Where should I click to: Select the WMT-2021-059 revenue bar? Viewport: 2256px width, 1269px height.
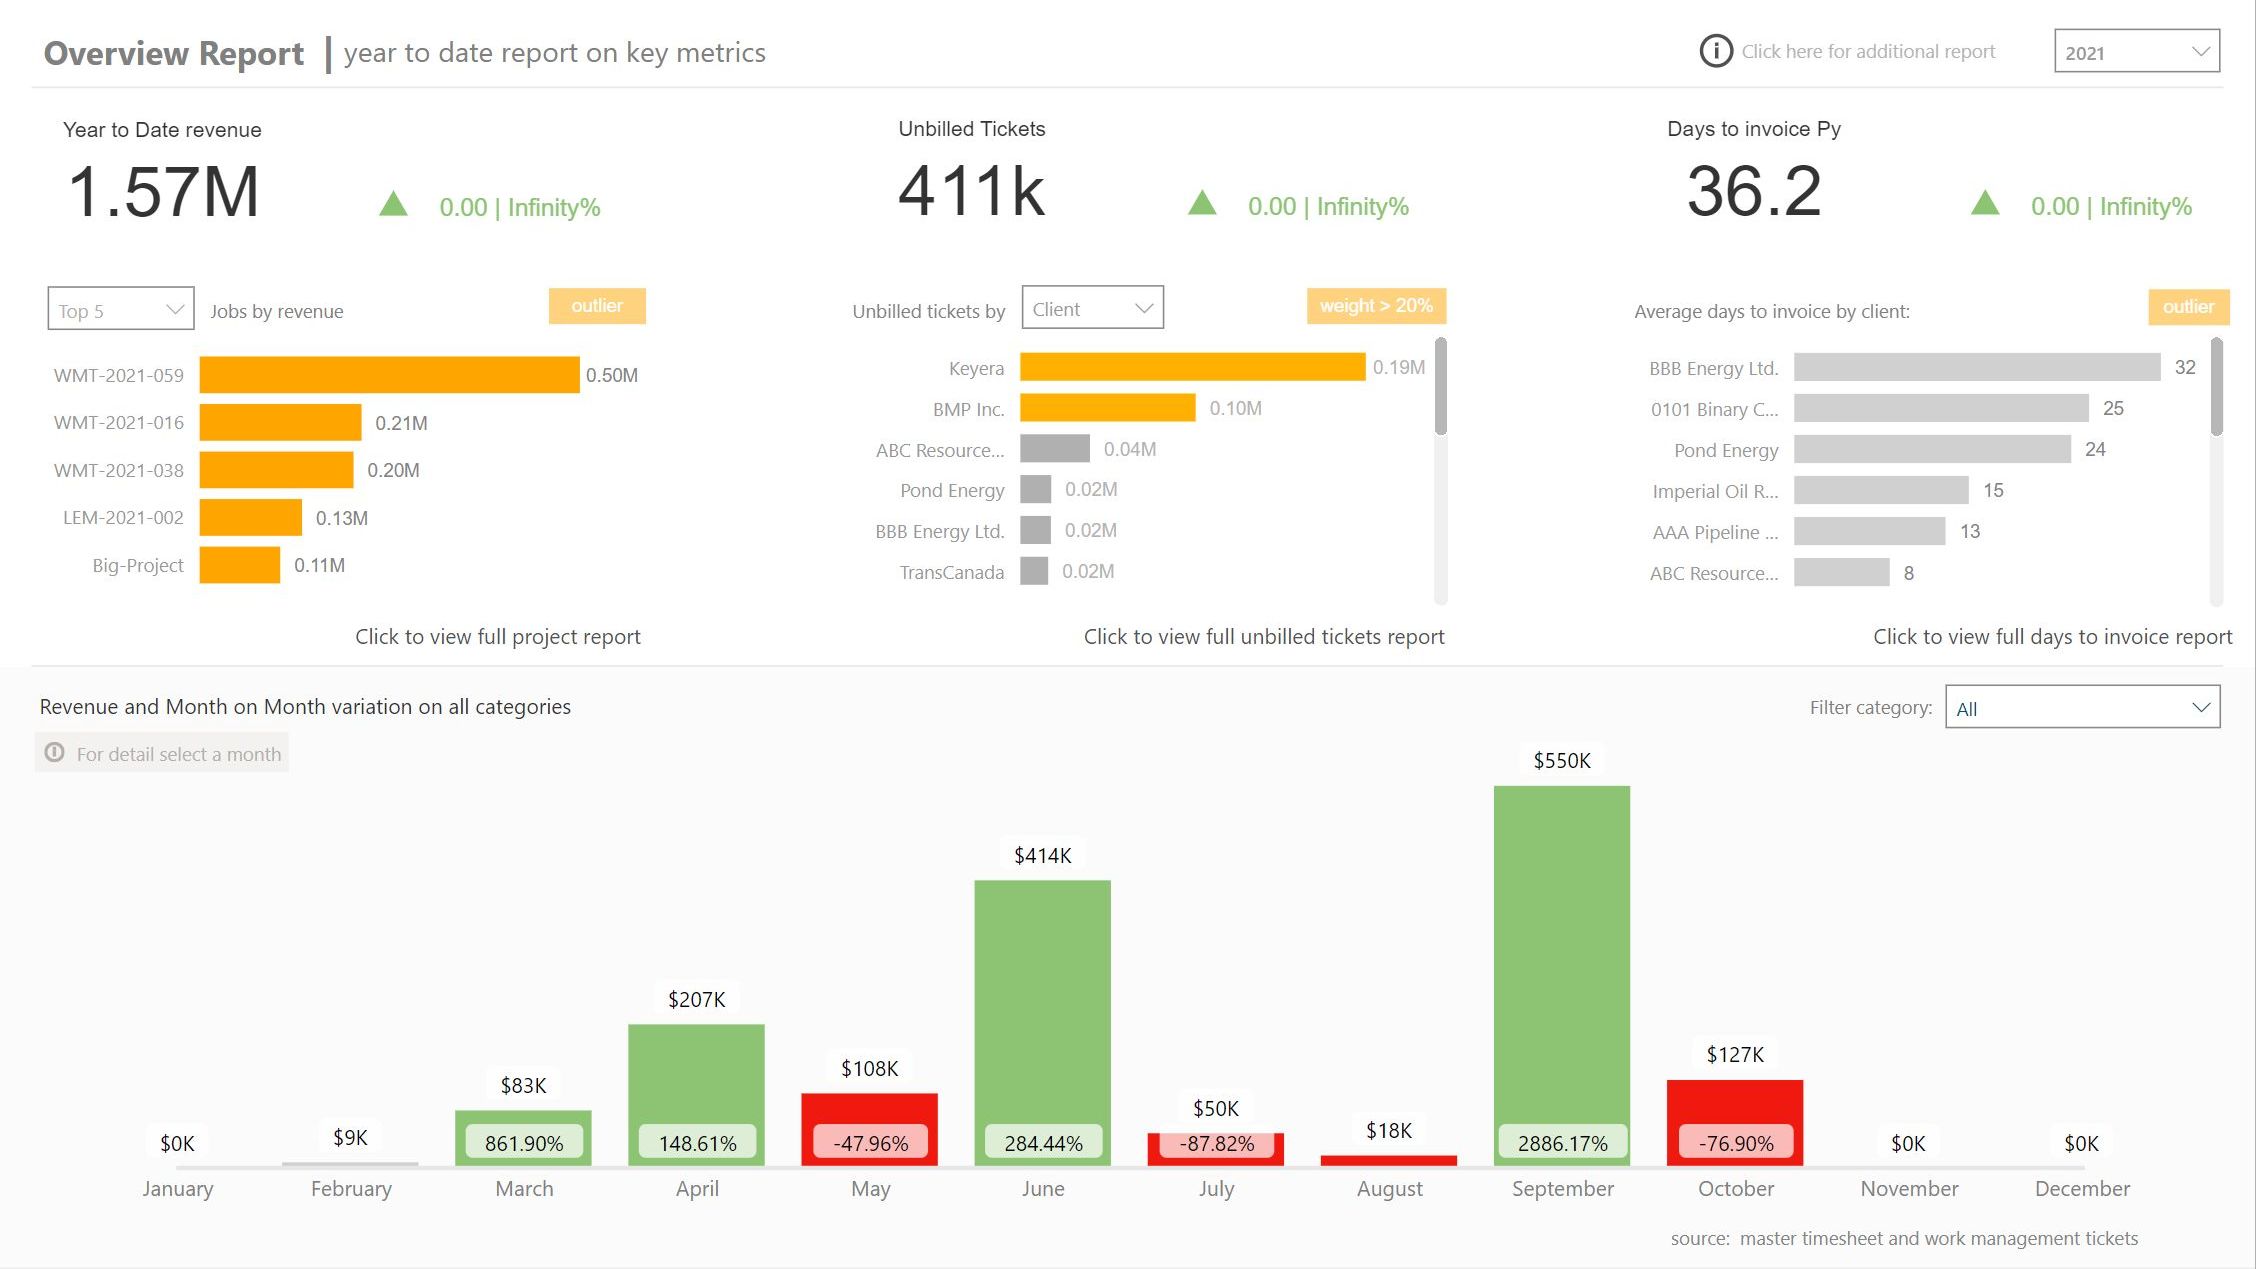389,375
